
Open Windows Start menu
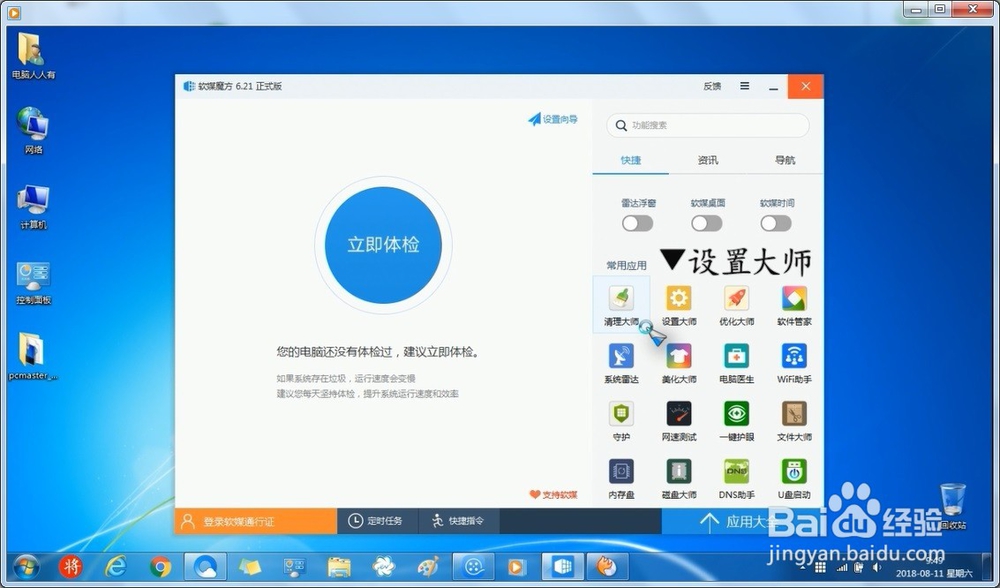pos(26,566)
